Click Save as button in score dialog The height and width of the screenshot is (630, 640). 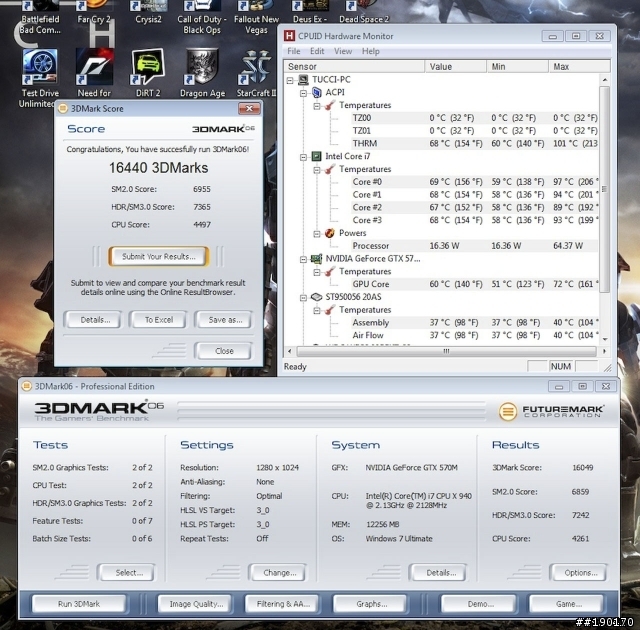click(225, 319)
